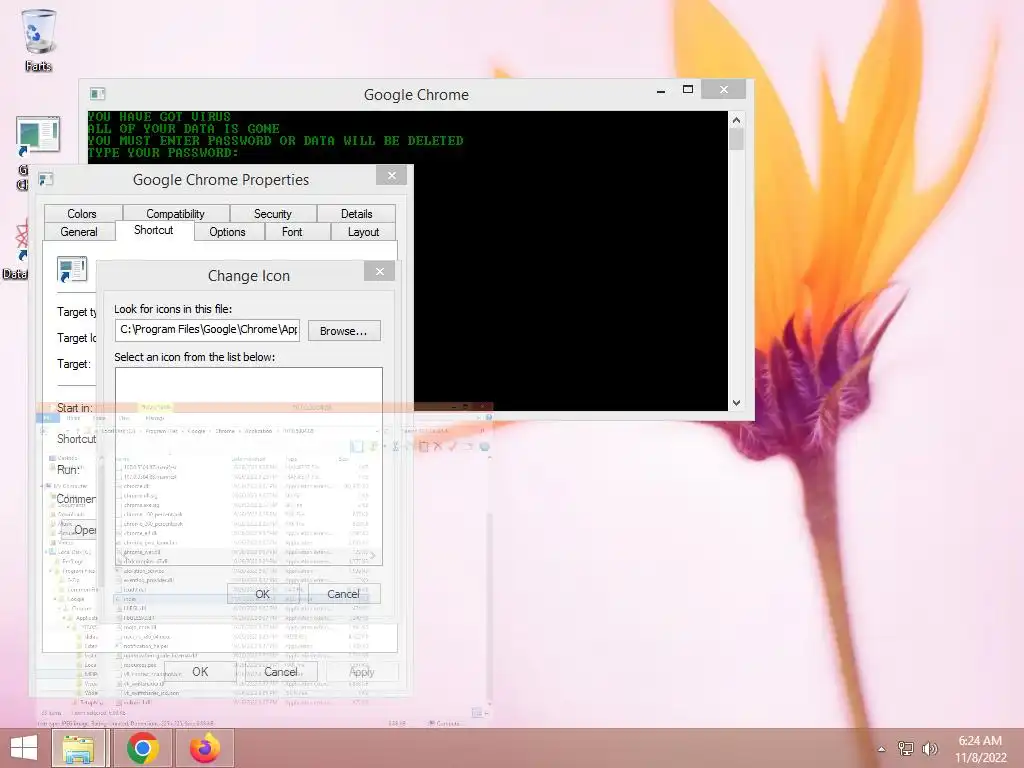Viewport: 1024px width, 768px height.
Task: Cancel the Change Icon dialog
Action: click(x=344, y=594)
